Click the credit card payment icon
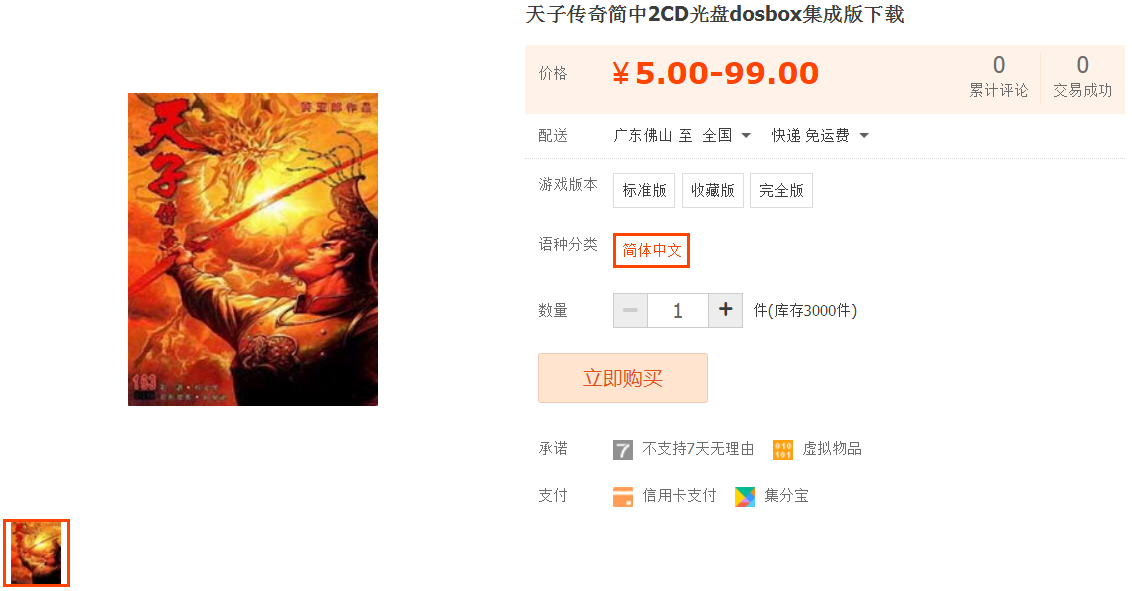Image resolution: width=1132 pixels, height=591 pixels. pos(622,496)
